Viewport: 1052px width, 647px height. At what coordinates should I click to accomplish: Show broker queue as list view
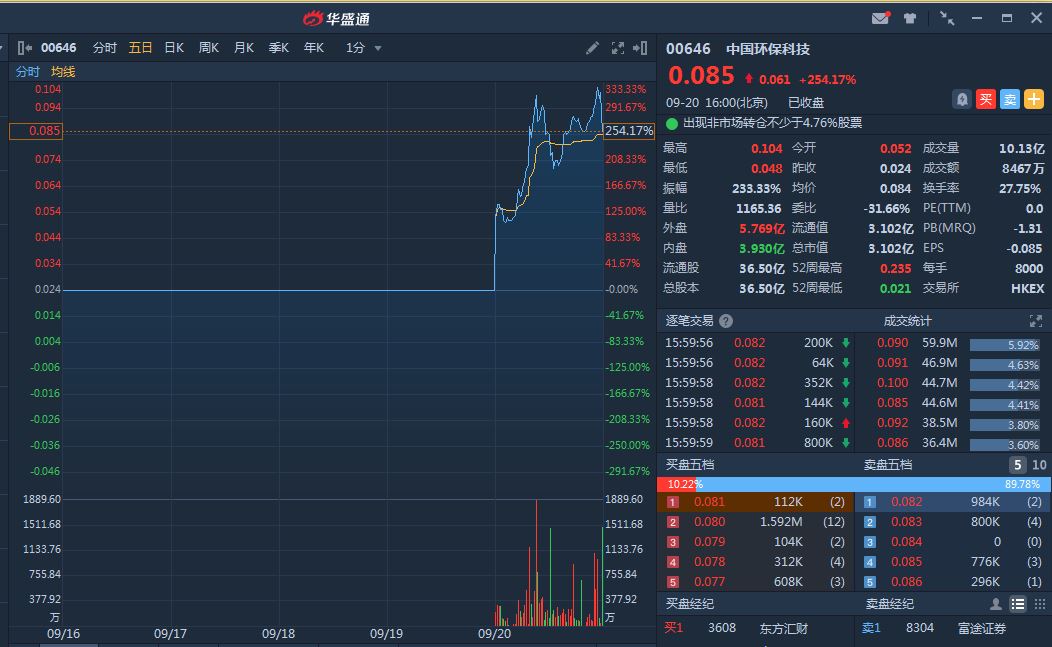[x=1017, y=604]
